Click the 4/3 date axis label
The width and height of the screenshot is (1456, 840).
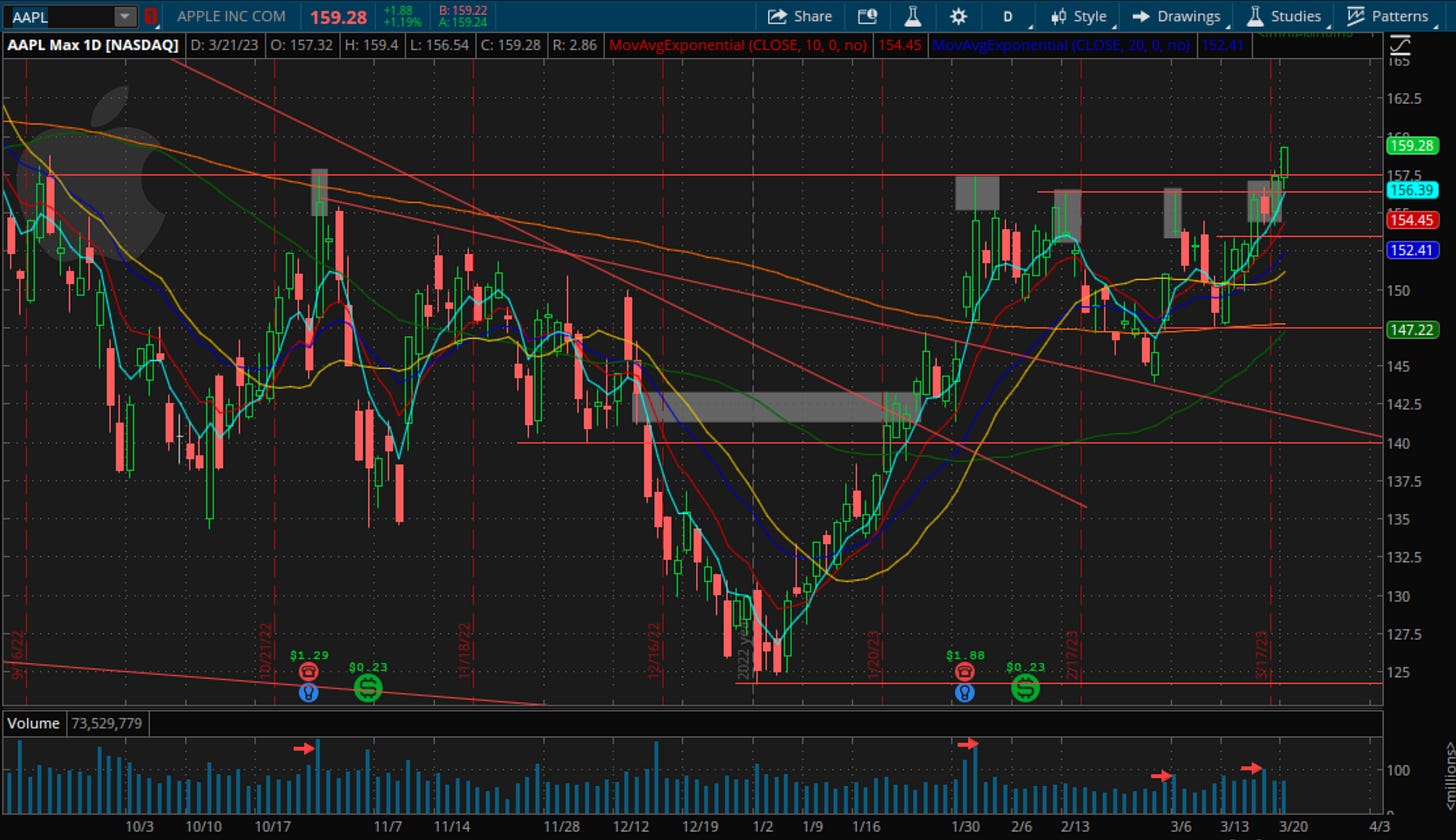pos(1379,826)
